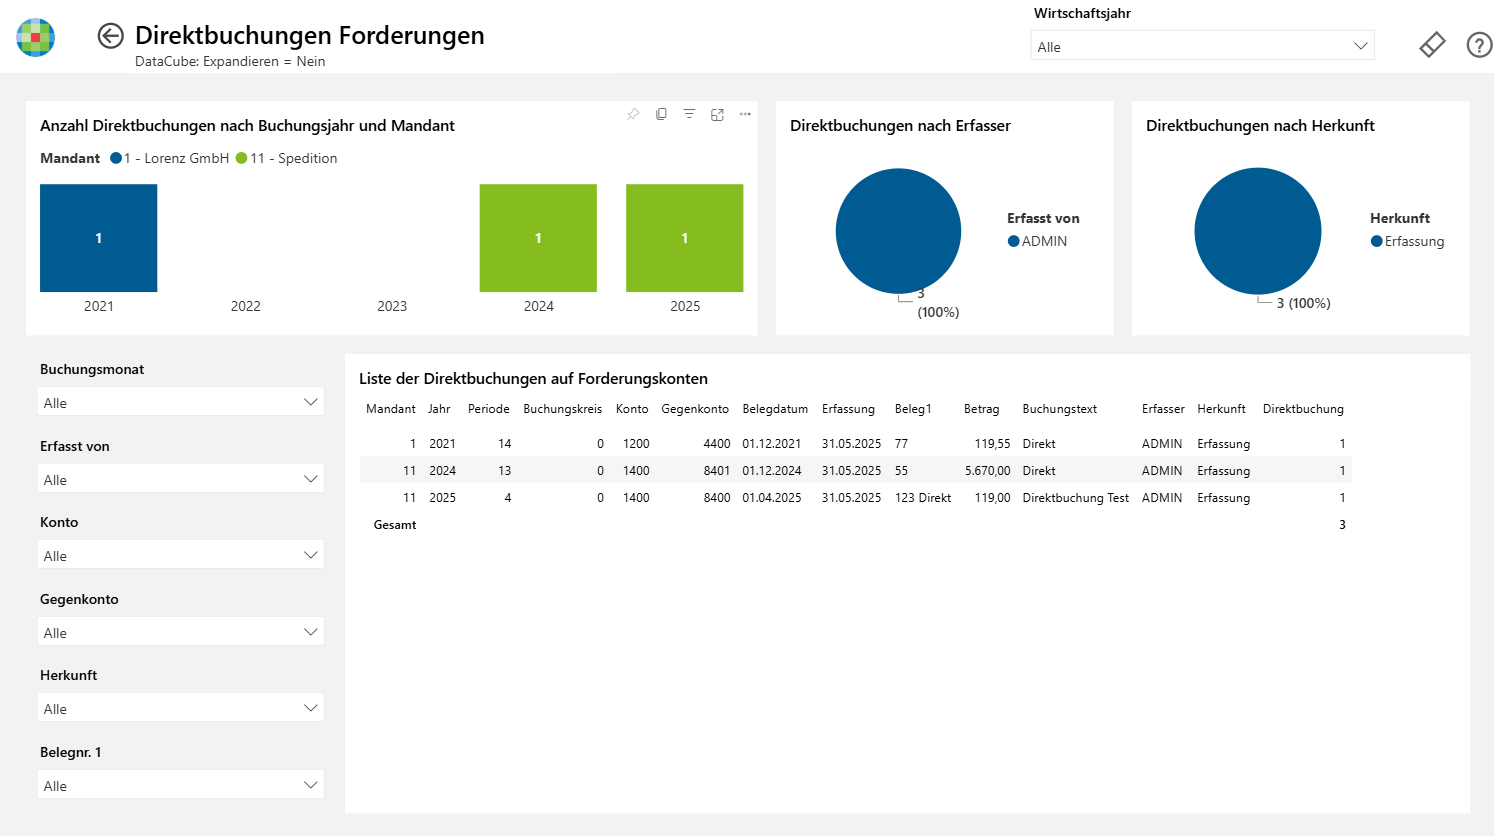1494x836 pixels.
Task: Click the 'Gesamt' total row label
Action: [395, 524]
